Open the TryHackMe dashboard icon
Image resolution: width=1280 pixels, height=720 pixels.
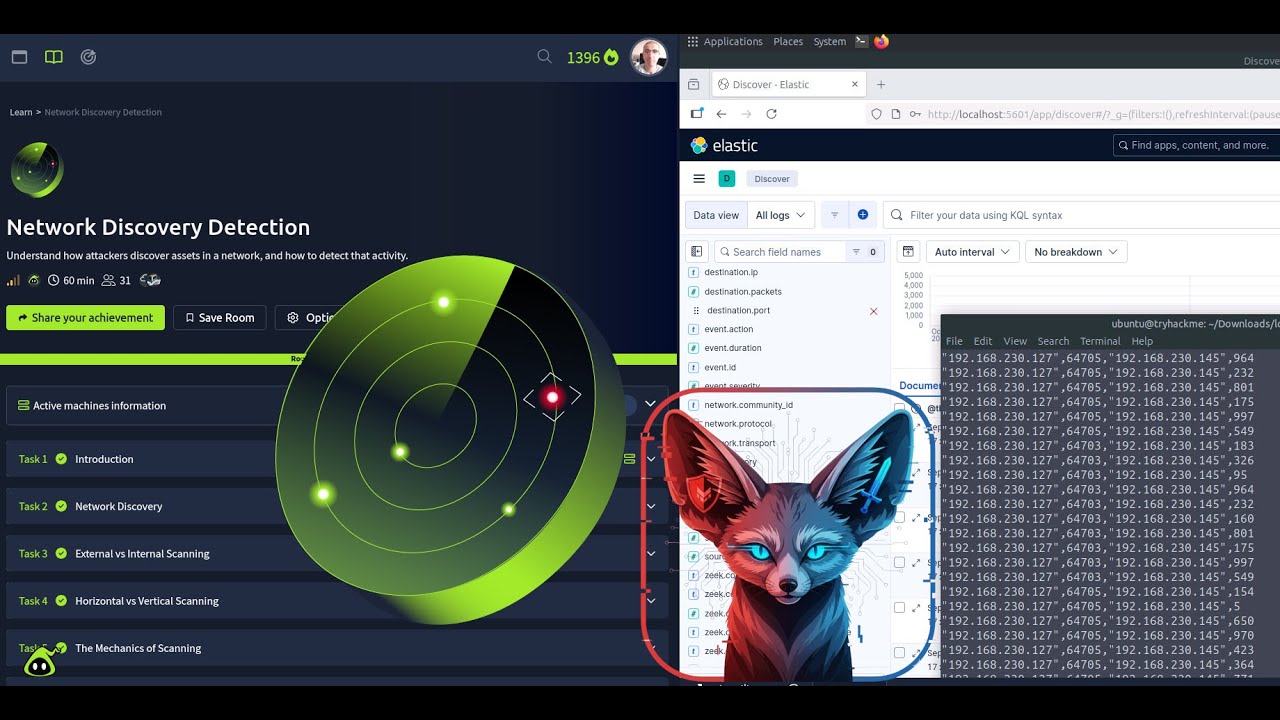coord(19,57)
